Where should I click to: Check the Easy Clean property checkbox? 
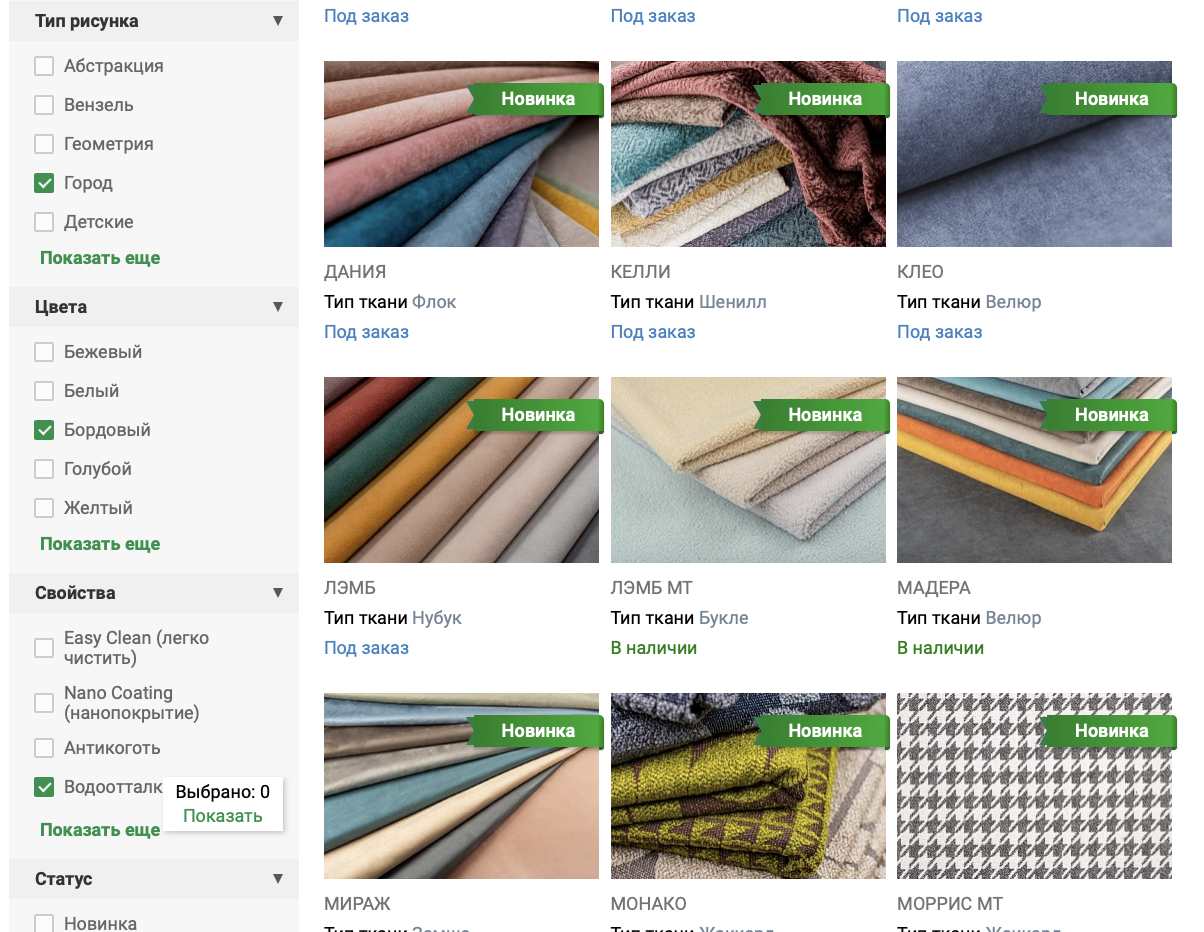[44, 648]
